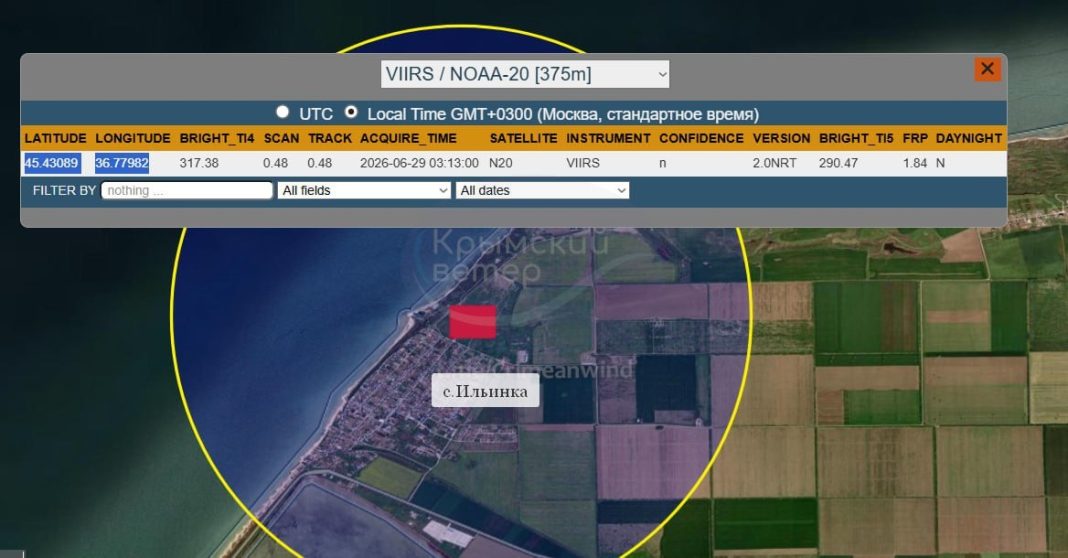
Task: Click the FILTER BY text input
Action: point(187,190)
